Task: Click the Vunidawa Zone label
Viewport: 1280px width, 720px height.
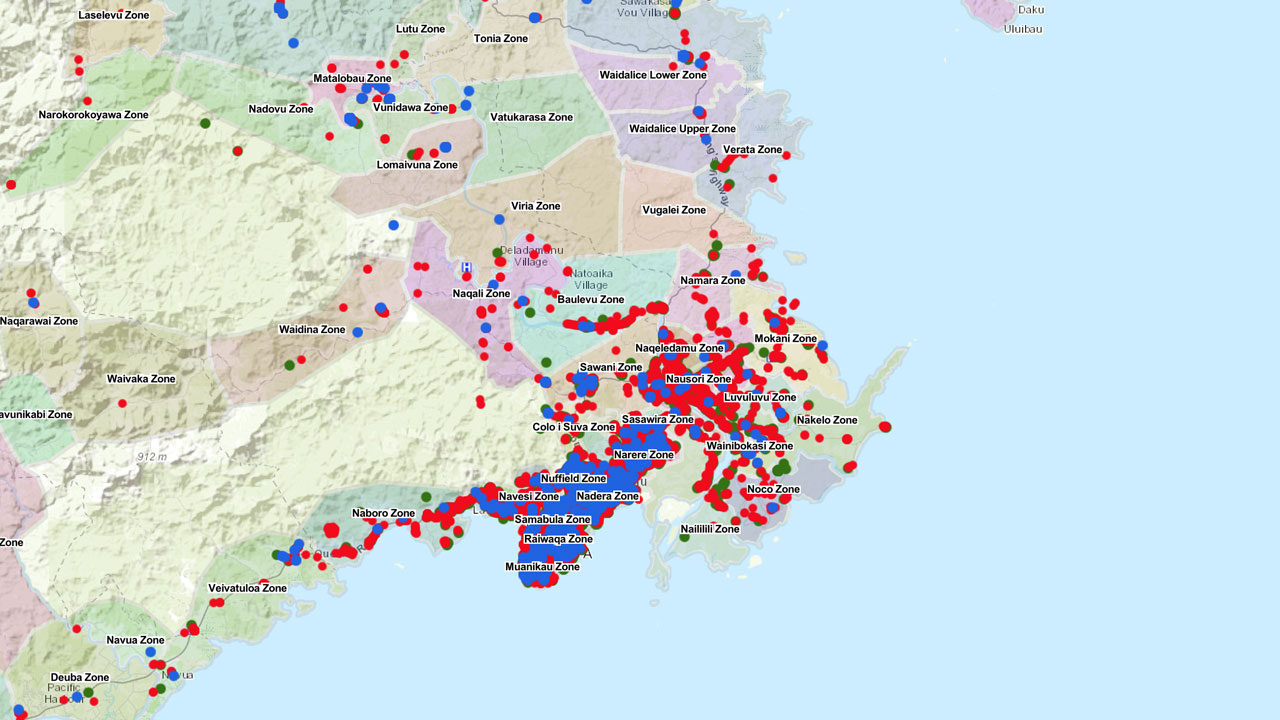Action: (x=410, y=107)
